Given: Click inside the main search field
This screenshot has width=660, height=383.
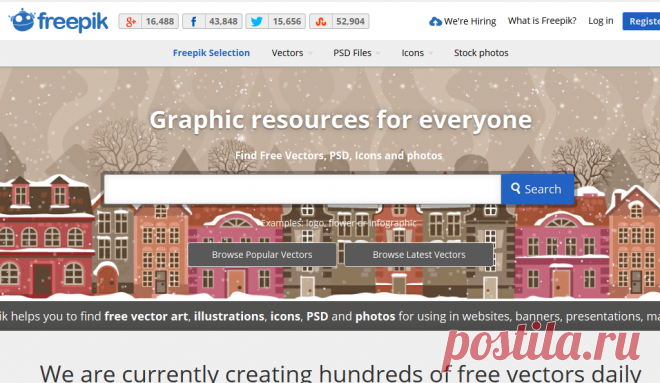Looking at the screenshot, I should pyautogui.click(x=303, y=189).
